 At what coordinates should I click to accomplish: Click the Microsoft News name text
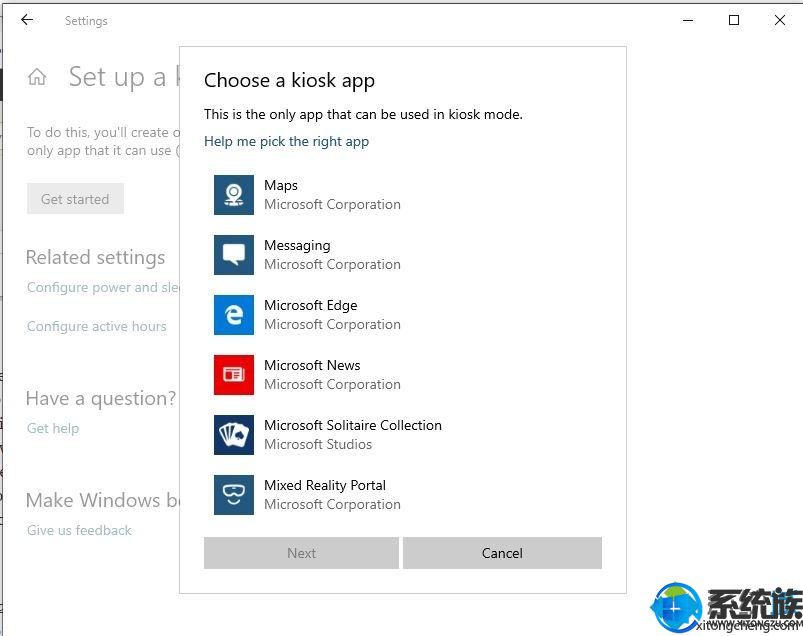(x=312, y=365)
